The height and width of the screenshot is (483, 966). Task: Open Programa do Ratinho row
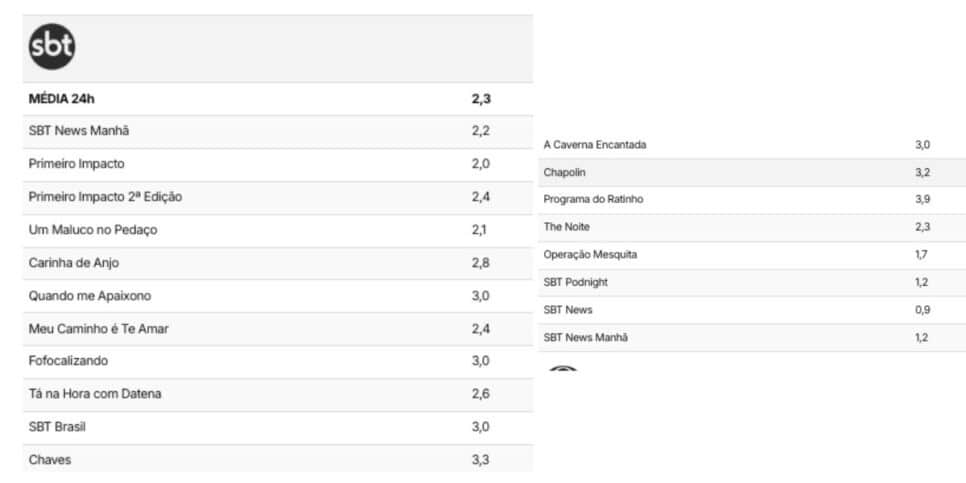point(752,200)
